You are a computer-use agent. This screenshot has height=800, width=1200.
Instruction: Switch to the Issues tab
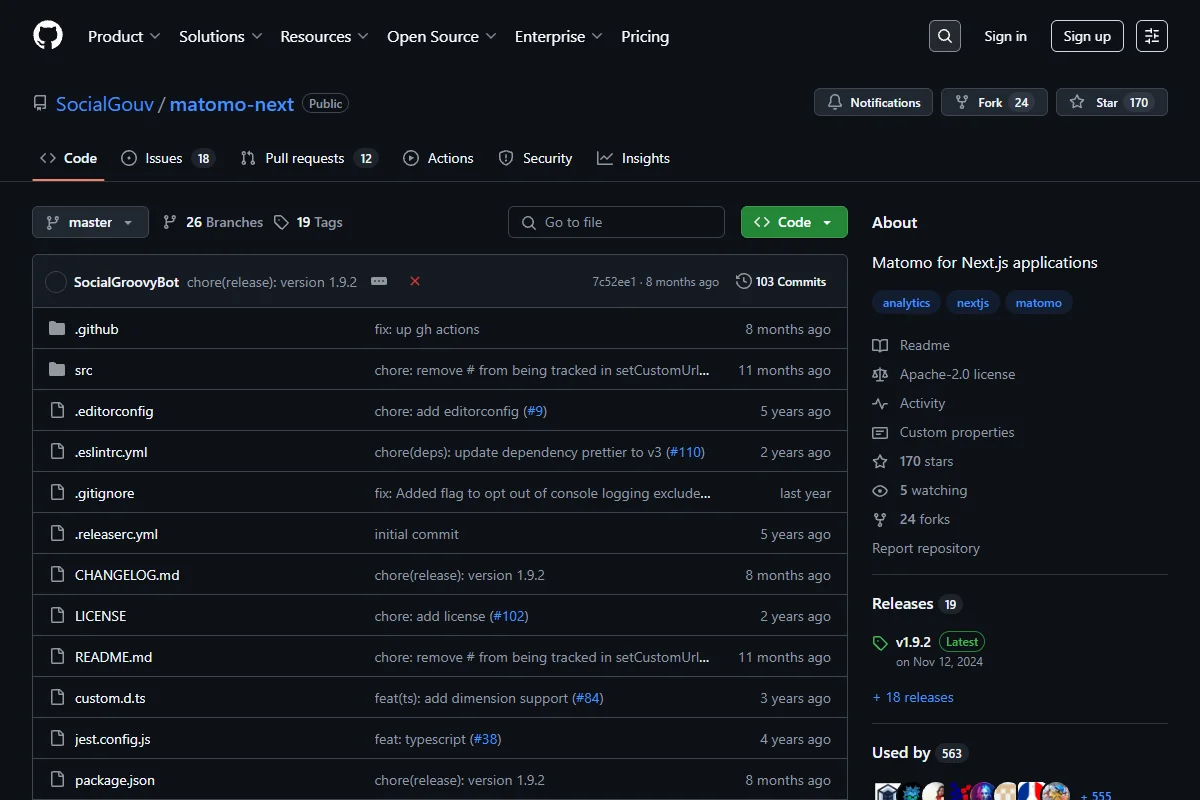point(168,158)
